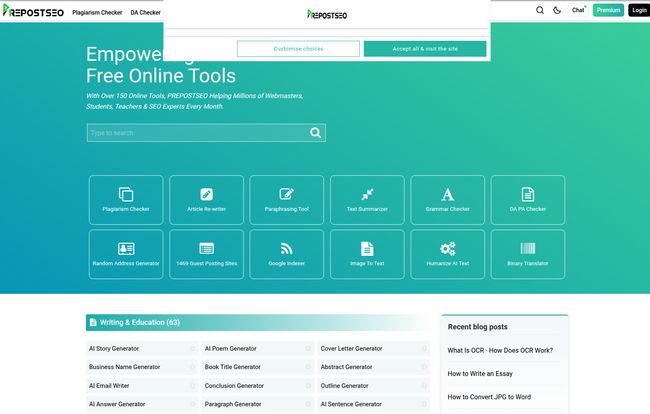Open the Grammar Checker card
Screen dimensions: 650x414
tap(447, 200)
